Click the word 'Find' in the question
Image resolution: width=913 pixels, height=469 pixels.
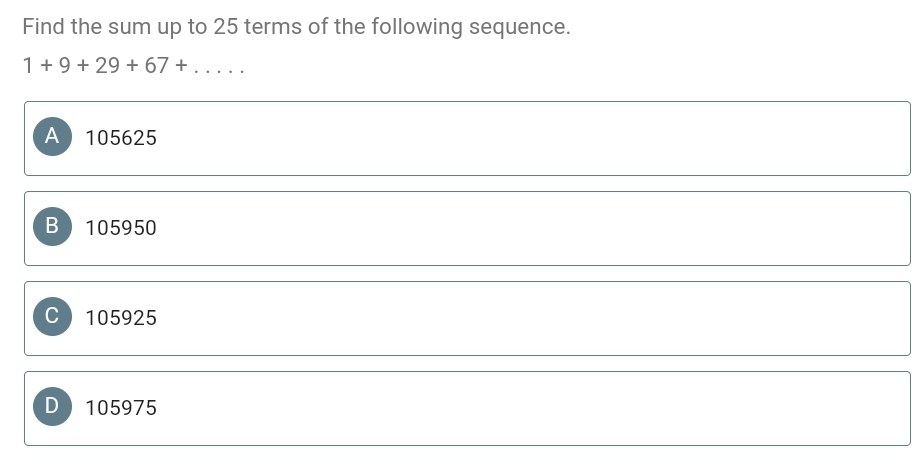click(43, 26)
